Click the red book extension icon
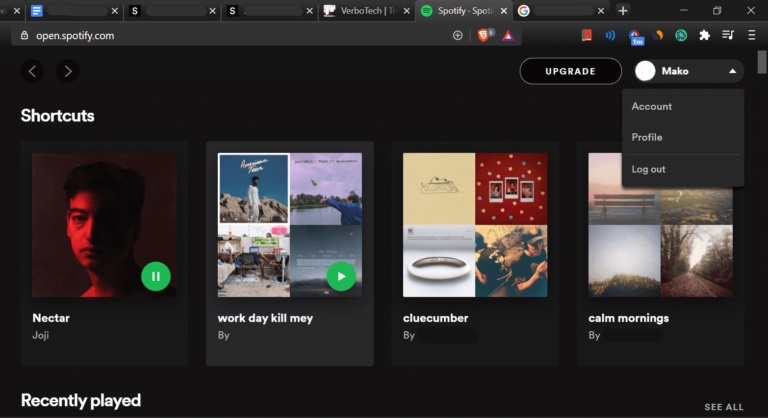This screenshot has height=418, width=768. coord(586,35)
